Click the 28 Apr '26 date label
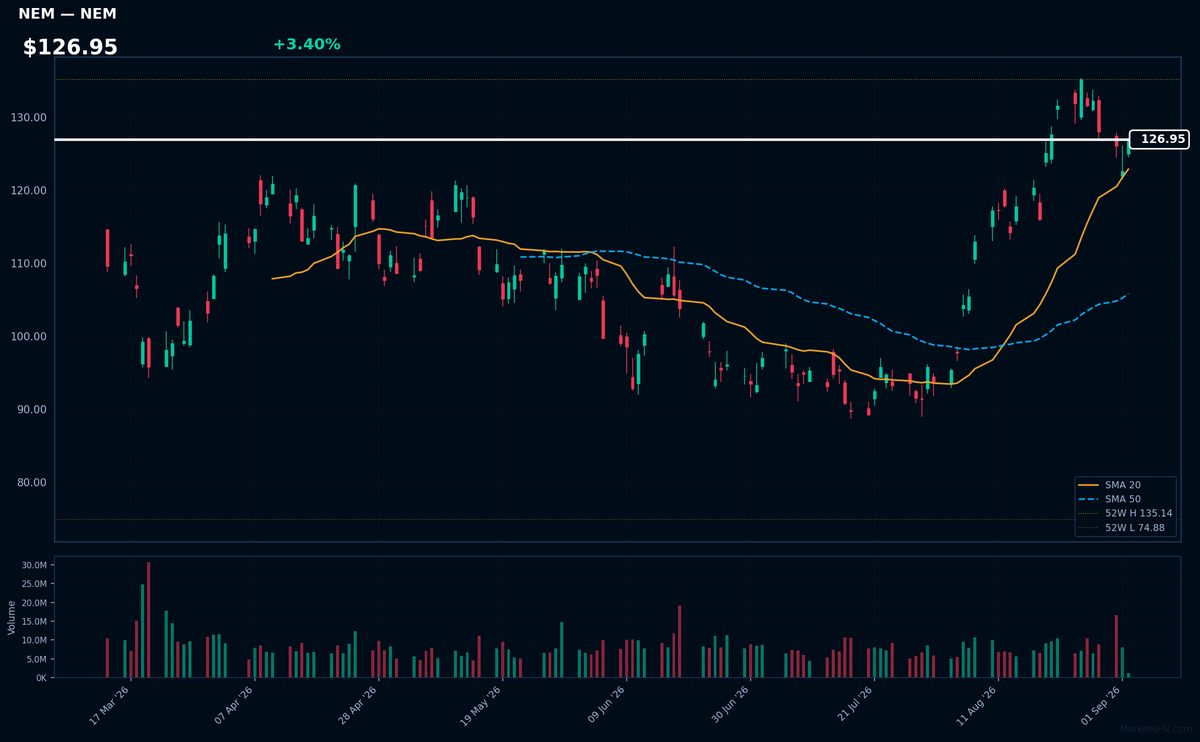Viewport: 1200px width, 742px height. pos(358,706)
